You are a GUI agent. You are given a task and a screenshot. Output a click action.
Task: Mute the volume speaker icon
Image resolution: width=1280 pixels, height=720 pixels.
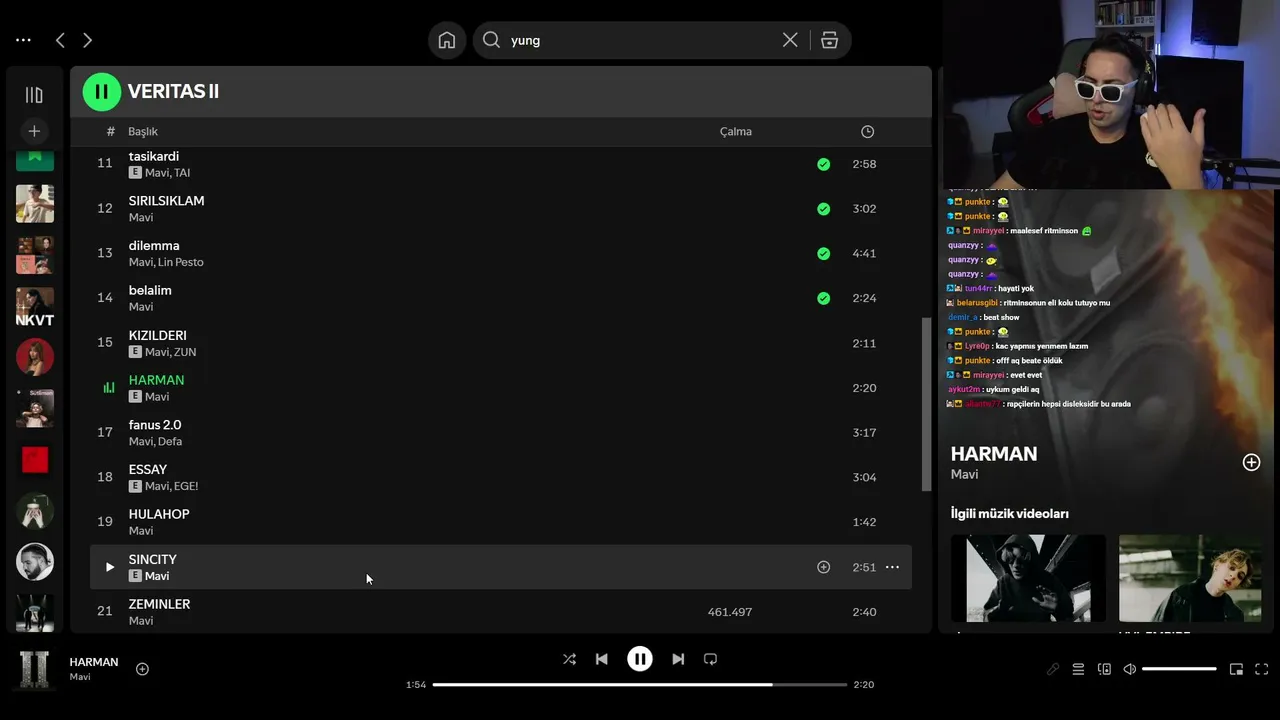[1130, 669]
